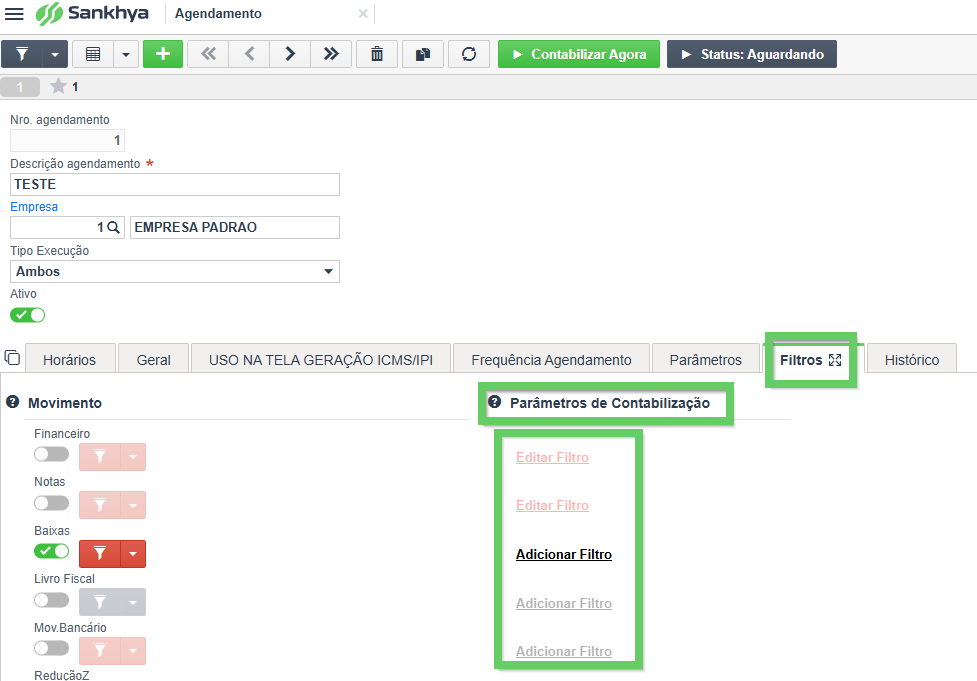The image size is (977, 681).
Task: Click the Livro Fiscal filter funnel button
Action: [x=100, y=602]
